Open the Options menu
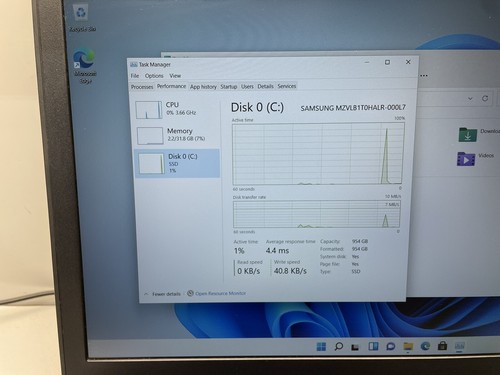Viewport: 500px width, 375px height. click(154, 76)
